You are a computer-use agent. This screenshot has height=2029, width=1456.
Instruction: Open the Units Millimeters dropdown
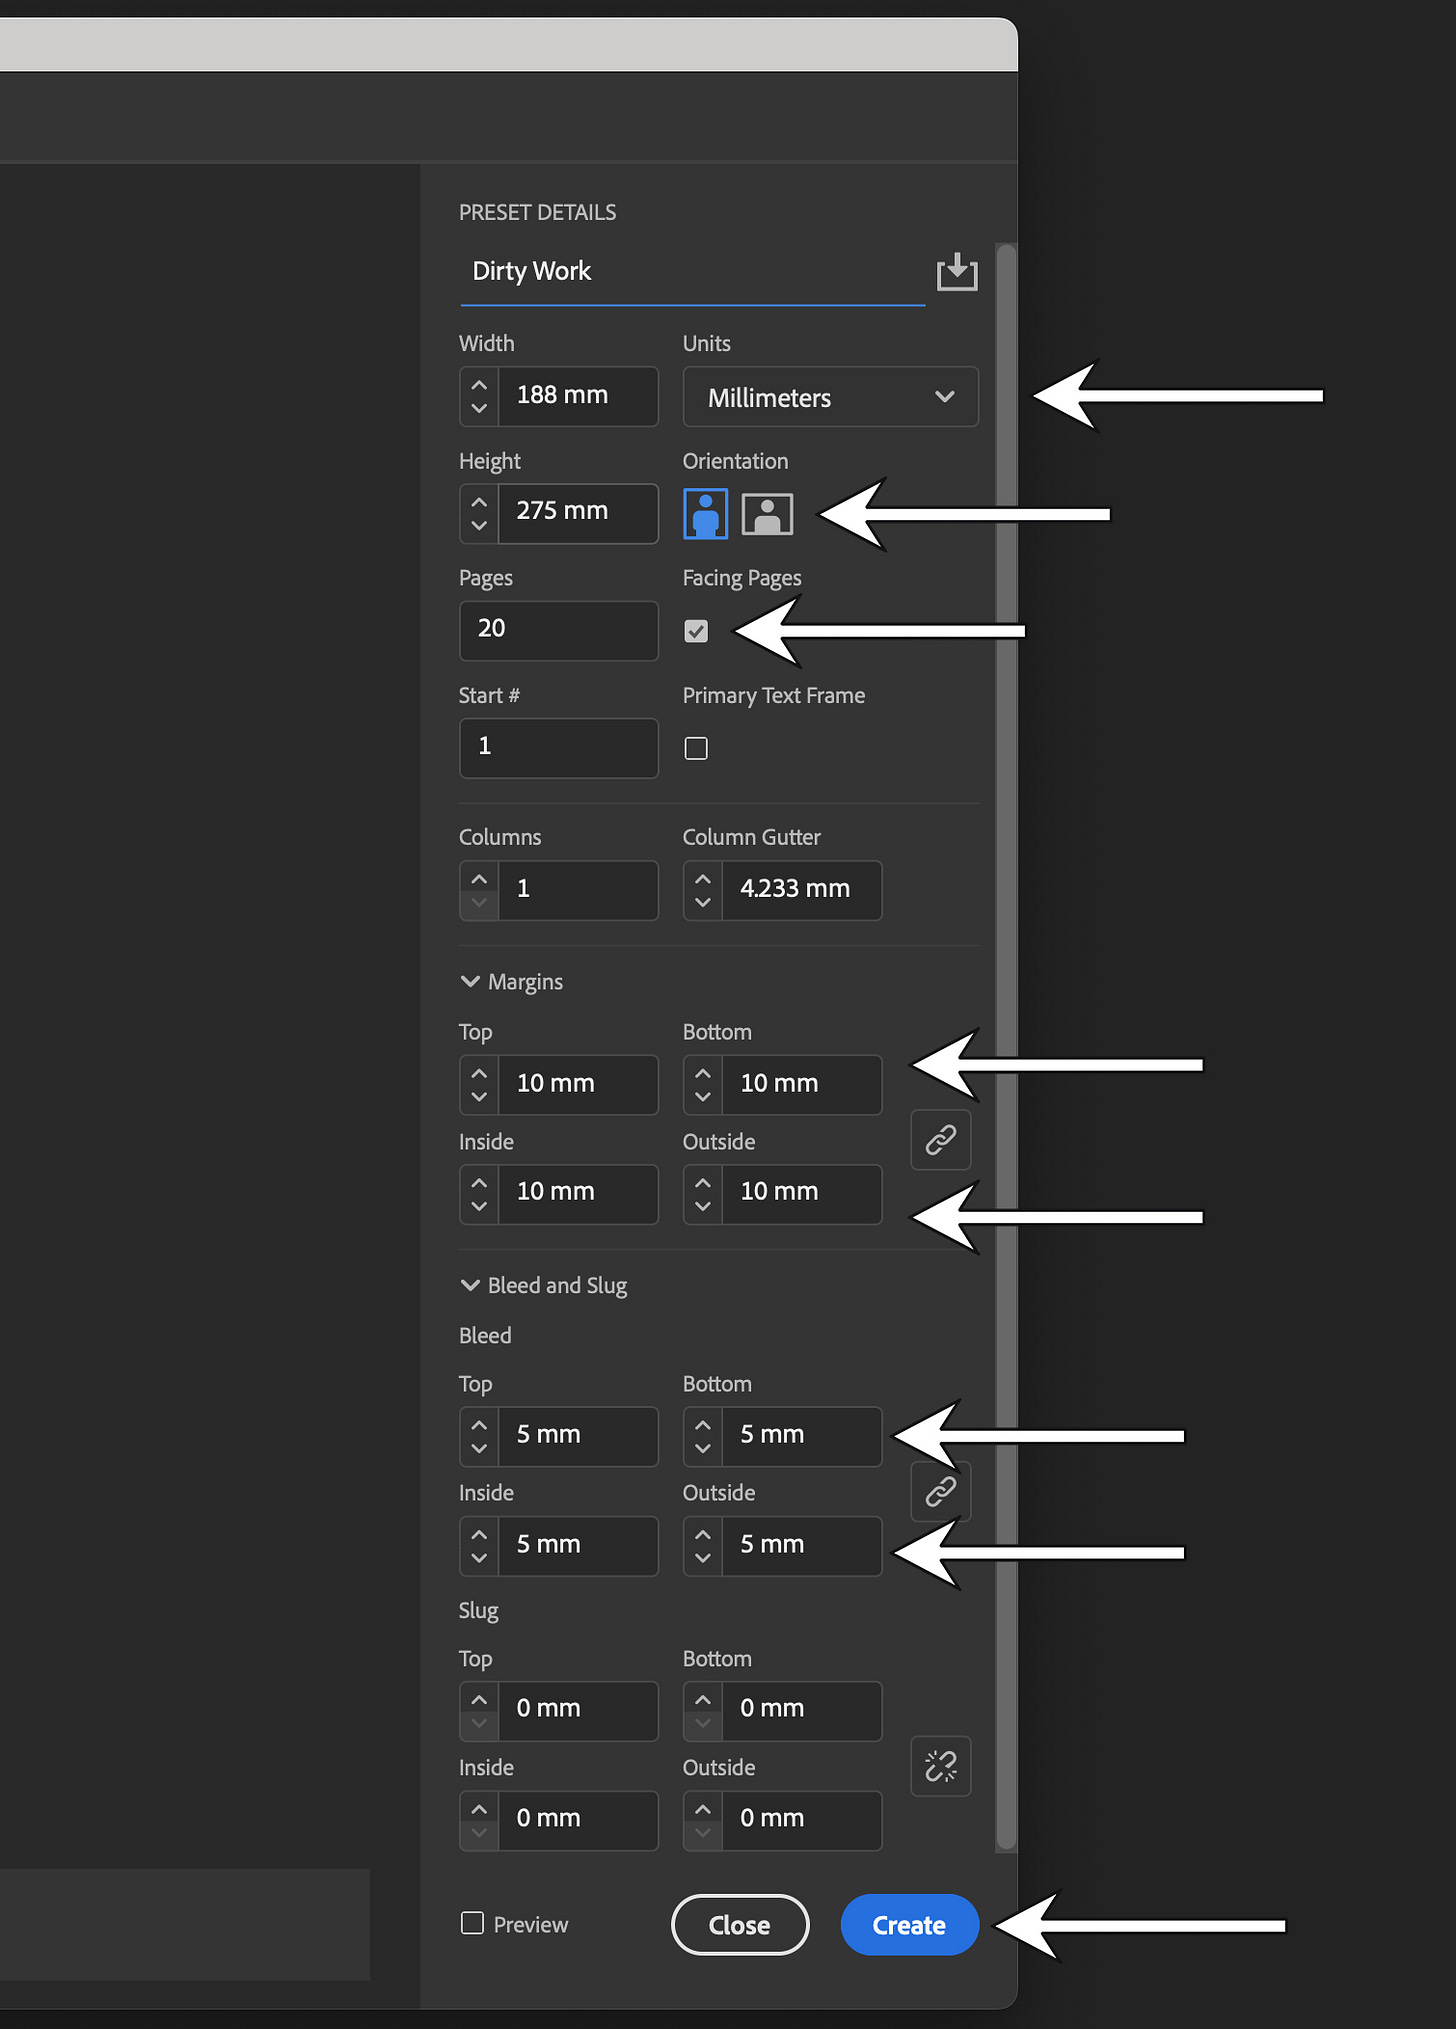point(830,397)
